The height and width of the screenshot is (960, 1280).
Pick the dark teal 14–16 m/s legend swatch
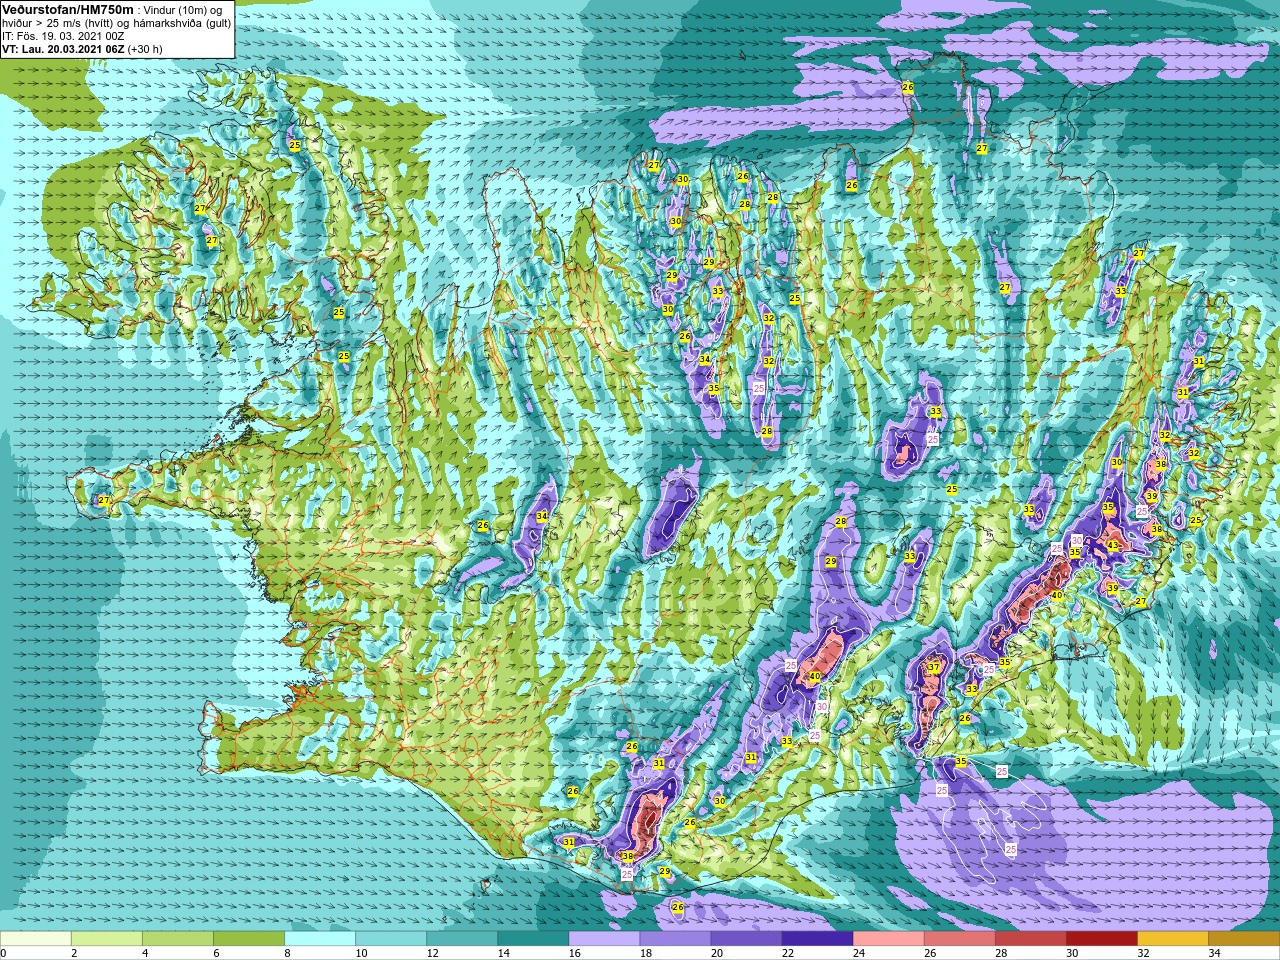click(533, 939)
